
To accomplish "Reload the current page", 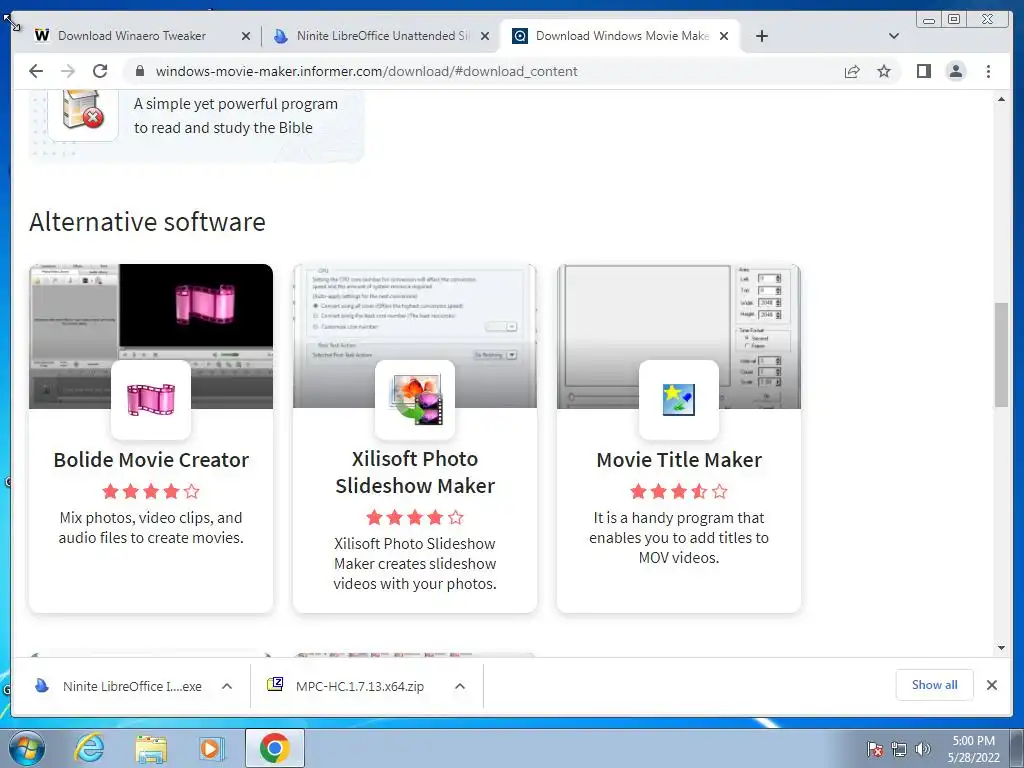I will pyautogui.click(x=100, y=71).
